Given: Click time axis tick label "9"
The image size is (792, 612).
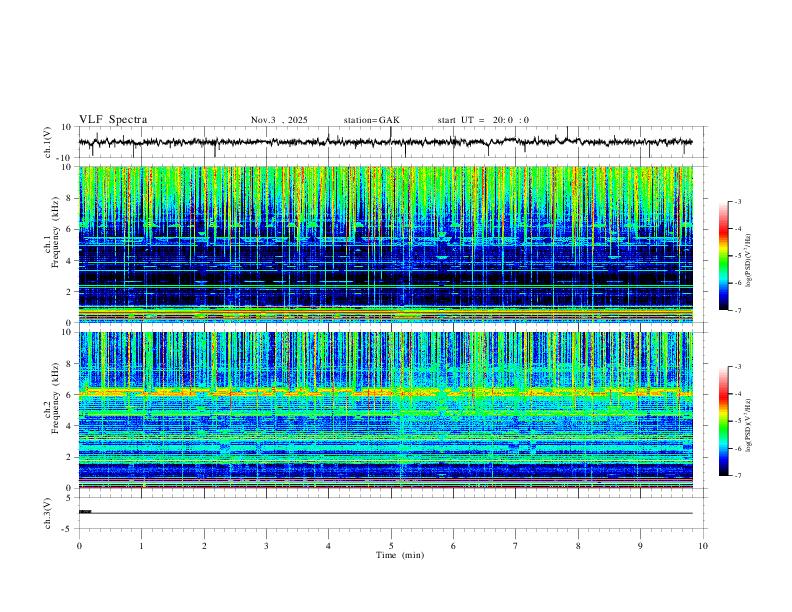Looking at the screenshot, I should [640, 546].
